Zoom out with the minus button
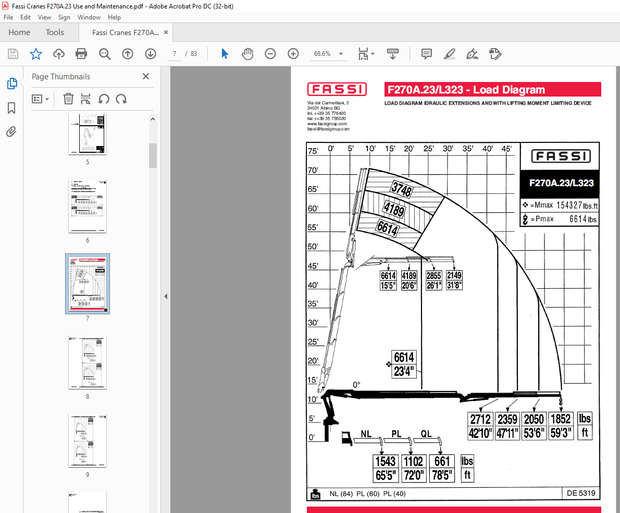The height and width of the screenshot is (513, 620). coord(270,54)
